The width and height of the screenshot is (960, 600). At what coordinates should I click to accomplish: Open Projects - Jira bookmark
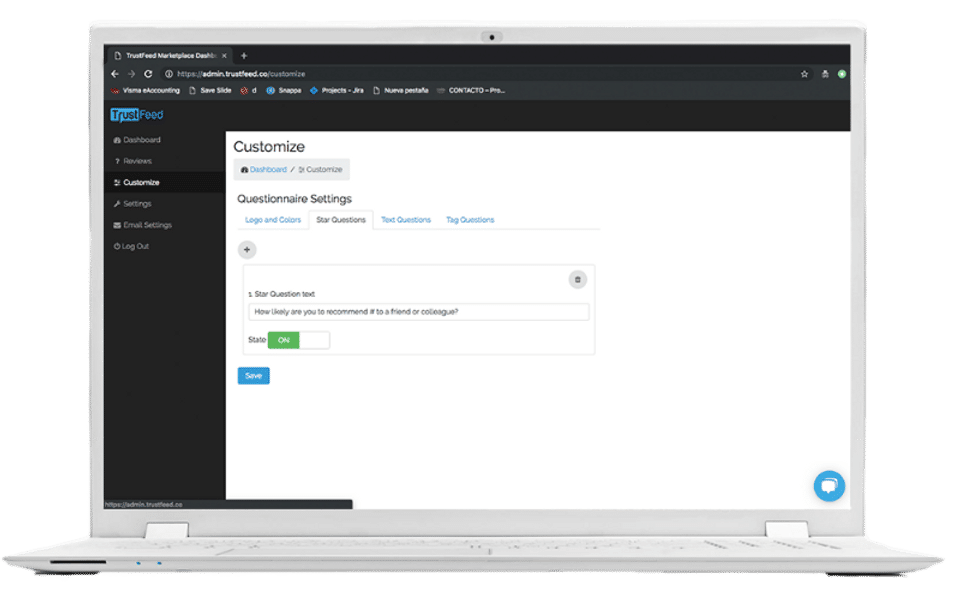pos(337,91)
